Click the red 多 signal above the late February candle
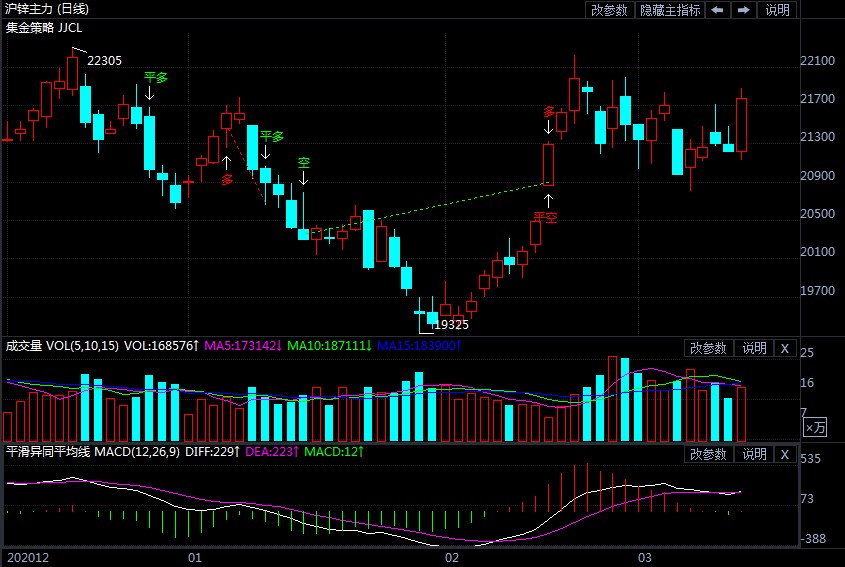 (x=549, y=112)
